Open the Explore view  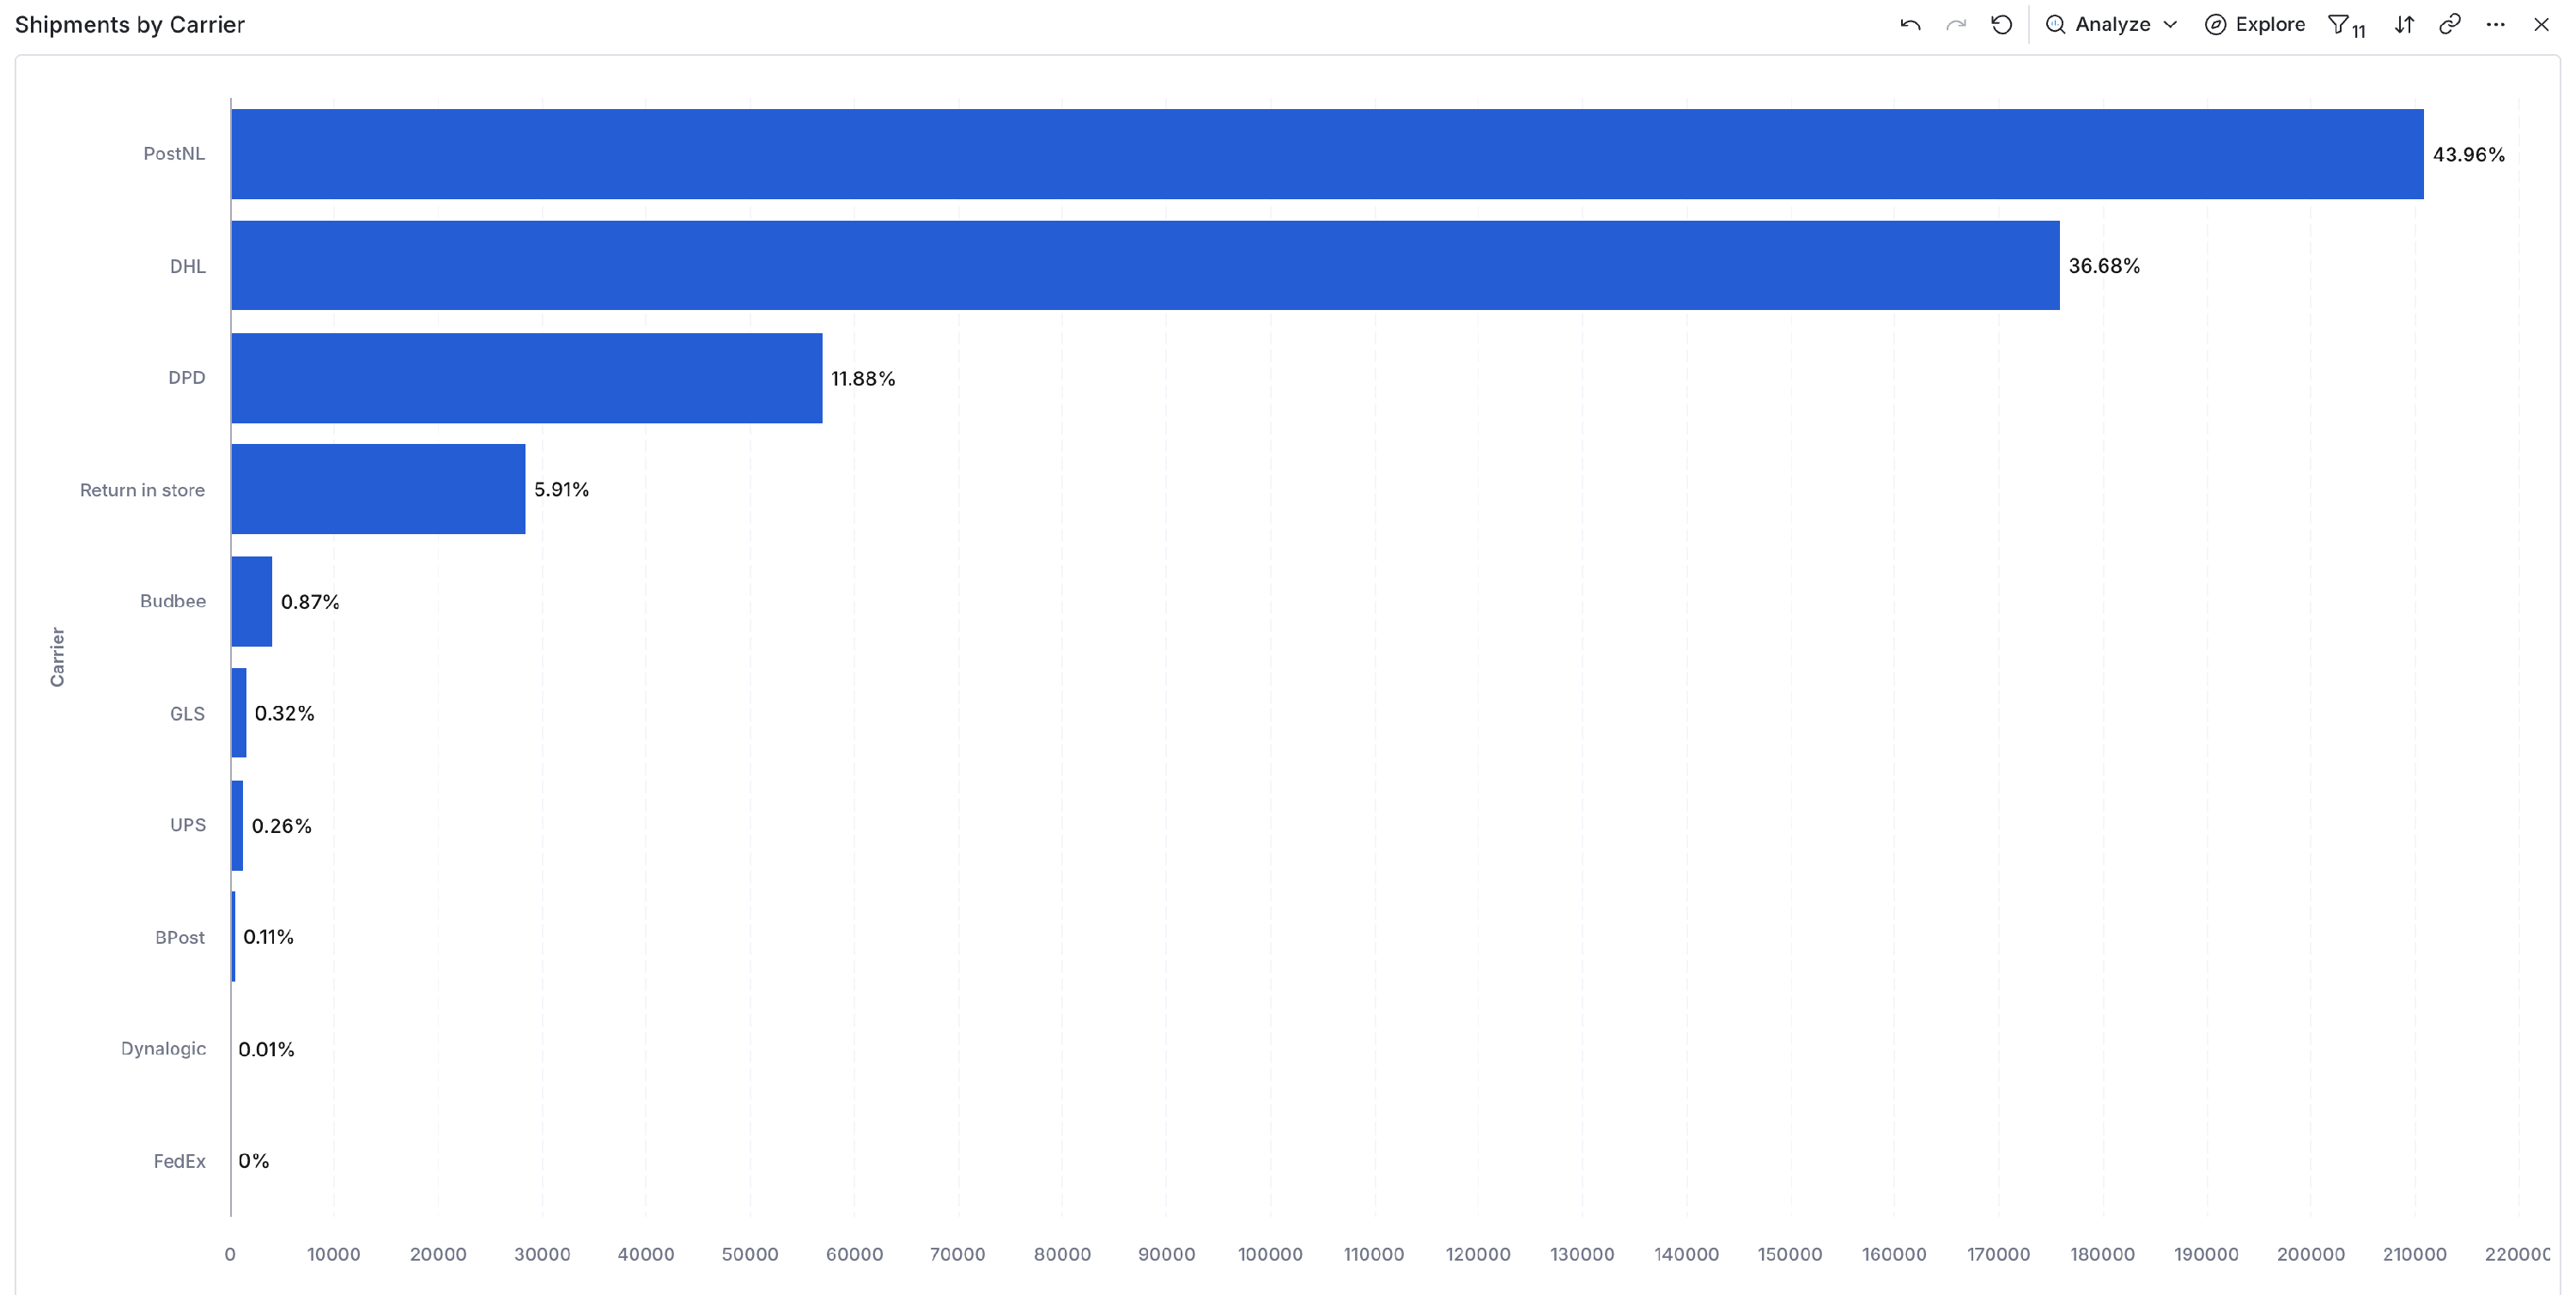tap(2255, 25)
